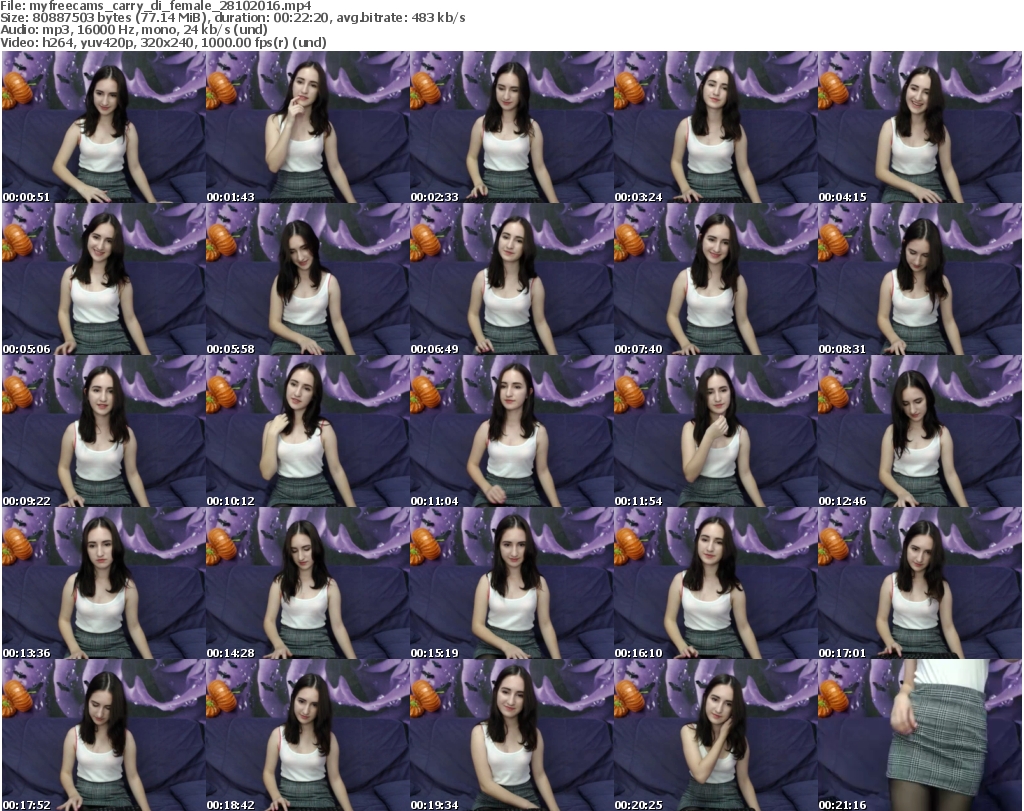Click the Size and duration info line
Screen dimensions: 1024x811
click(x=232, y=18)
